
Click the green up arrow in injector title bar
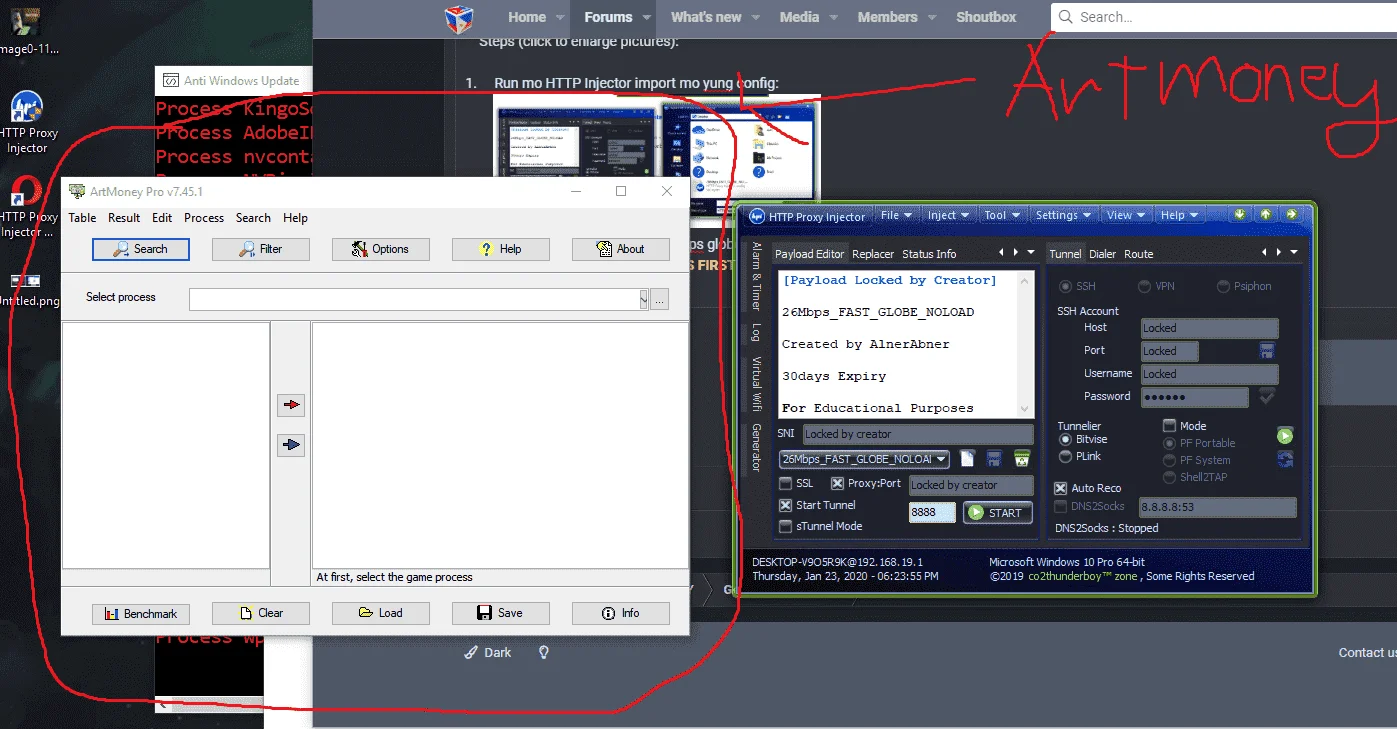tap(1266, 215)
